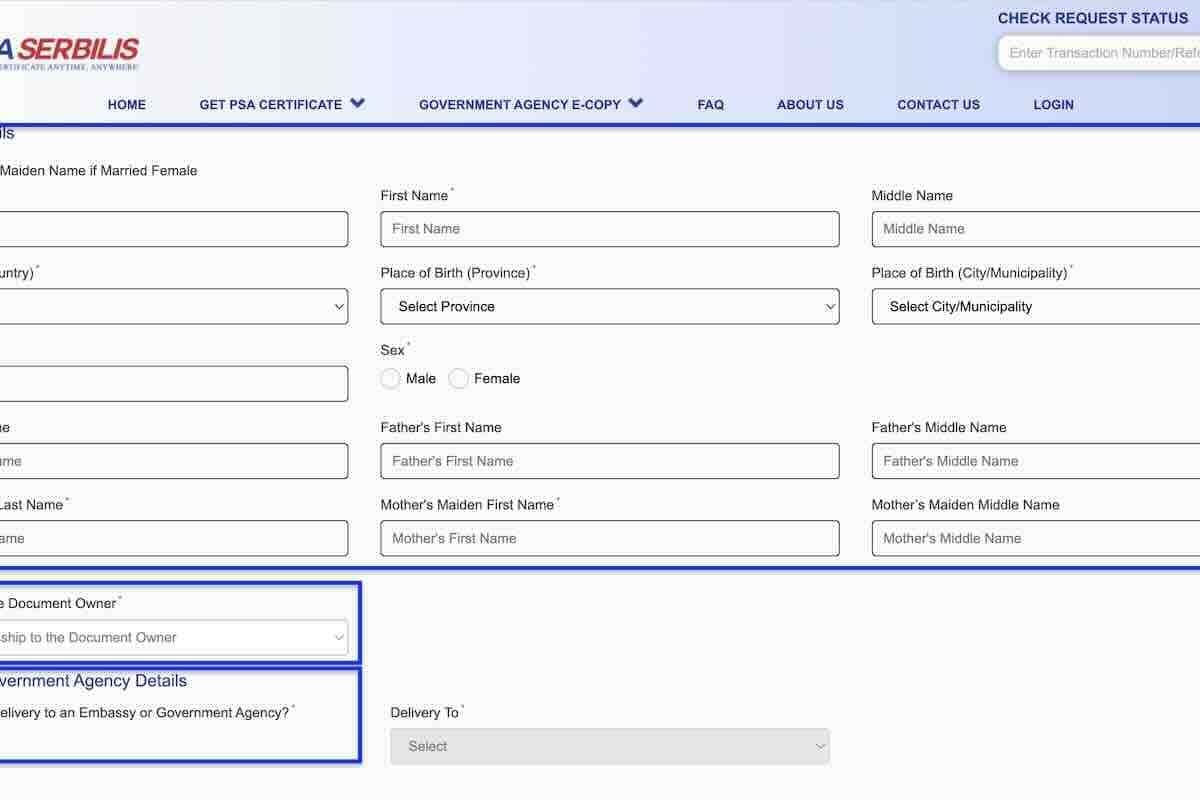Expand the Government Agency E-Copy chevron
The width and height of the screenshot is (1200, 800).
pyautogui.click(x=636, y=104)
